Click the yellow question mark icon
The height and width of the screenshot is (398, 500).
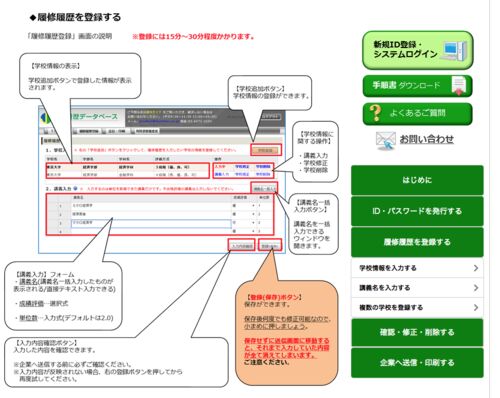(376, 113)
